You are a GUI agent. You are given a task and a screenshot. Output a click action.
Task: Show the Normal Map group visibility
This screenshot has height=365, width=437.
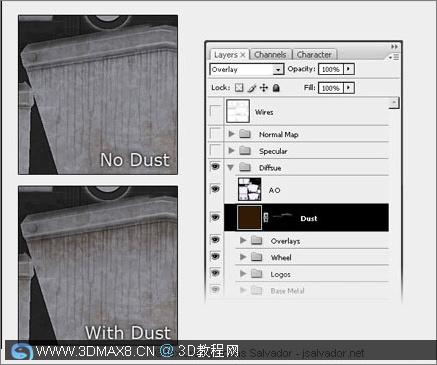pyautogui.click(x=215, y=134)
